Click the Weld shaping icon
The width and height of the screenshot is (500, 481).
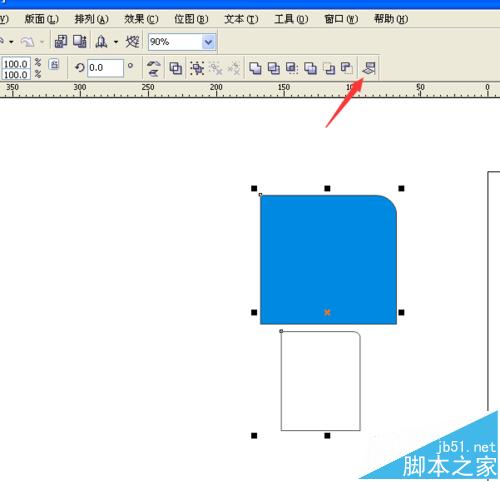255,68
